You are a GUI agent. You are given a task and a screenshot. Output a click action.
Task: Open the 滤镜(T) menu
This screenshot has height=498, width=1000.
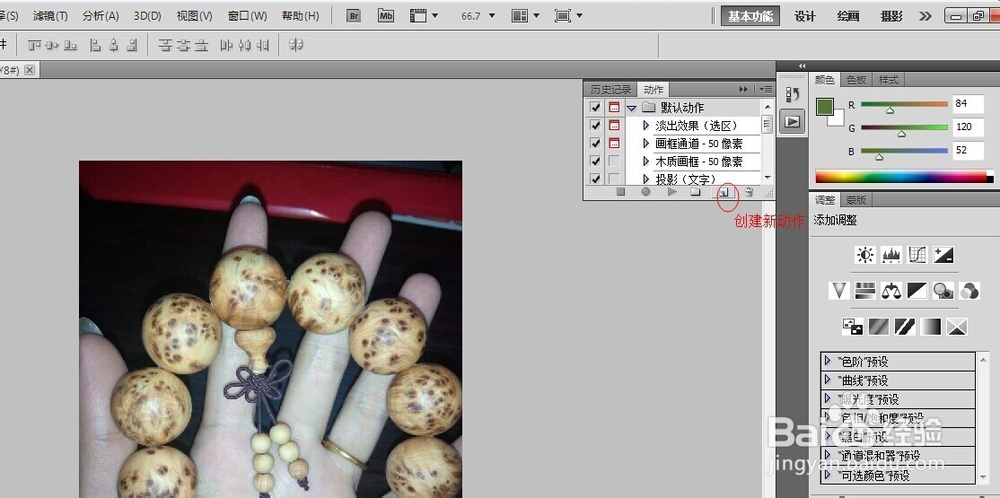coord(50,16)
